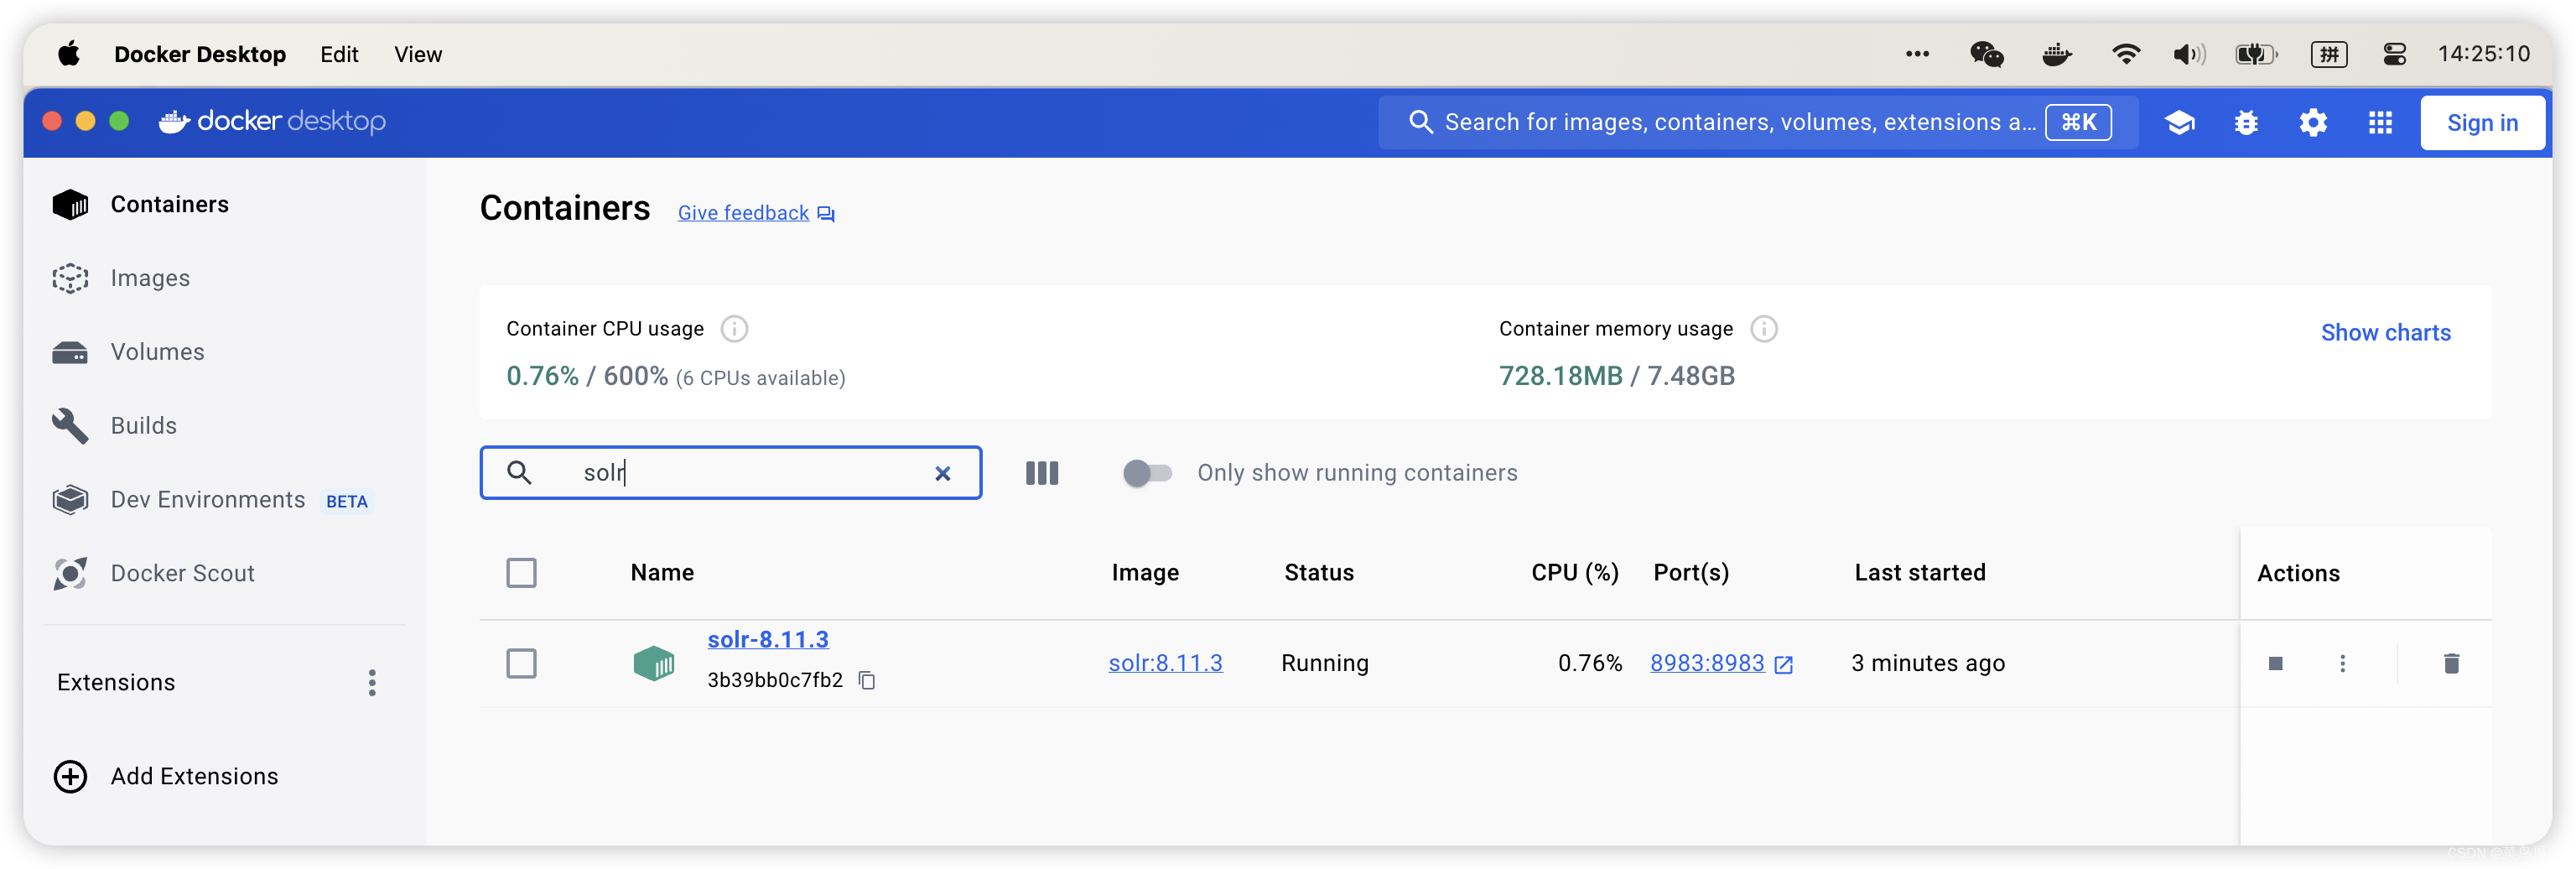Open the apps grid icon in header
This screenshot has width=2576, height=869.
2380,123
